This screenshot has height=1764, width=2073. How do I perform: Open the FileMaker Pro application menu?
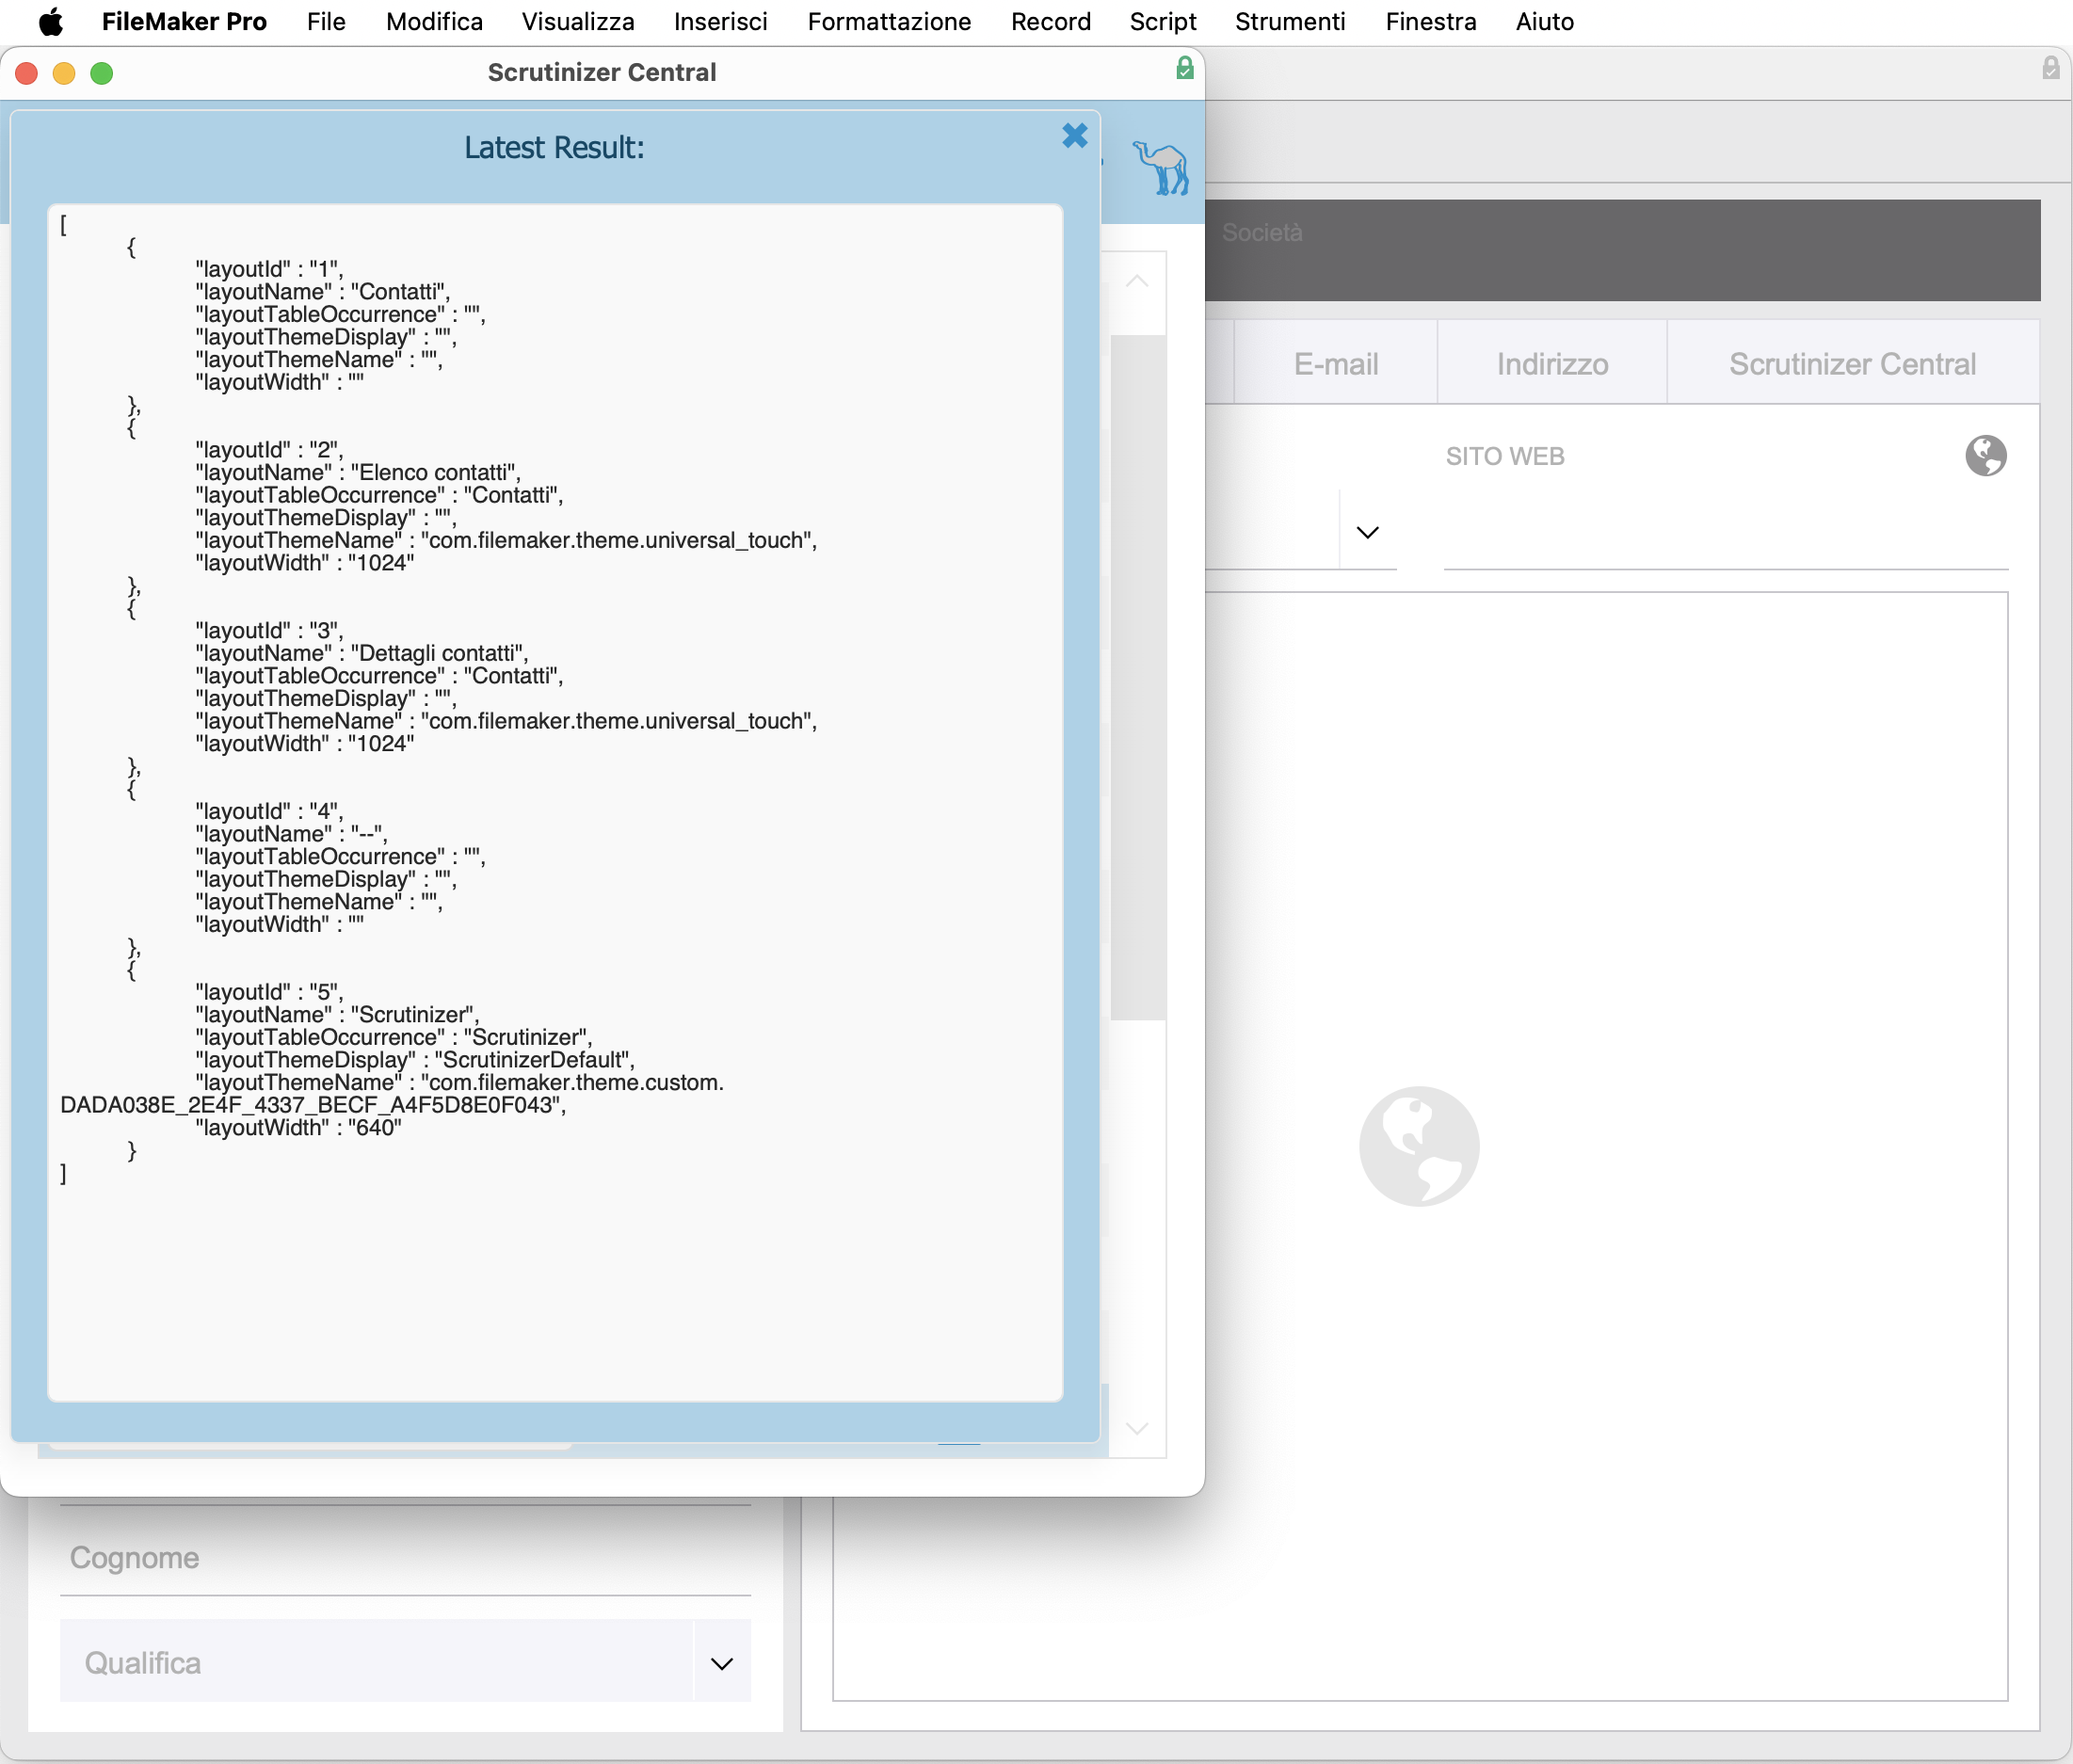[184, 22]
